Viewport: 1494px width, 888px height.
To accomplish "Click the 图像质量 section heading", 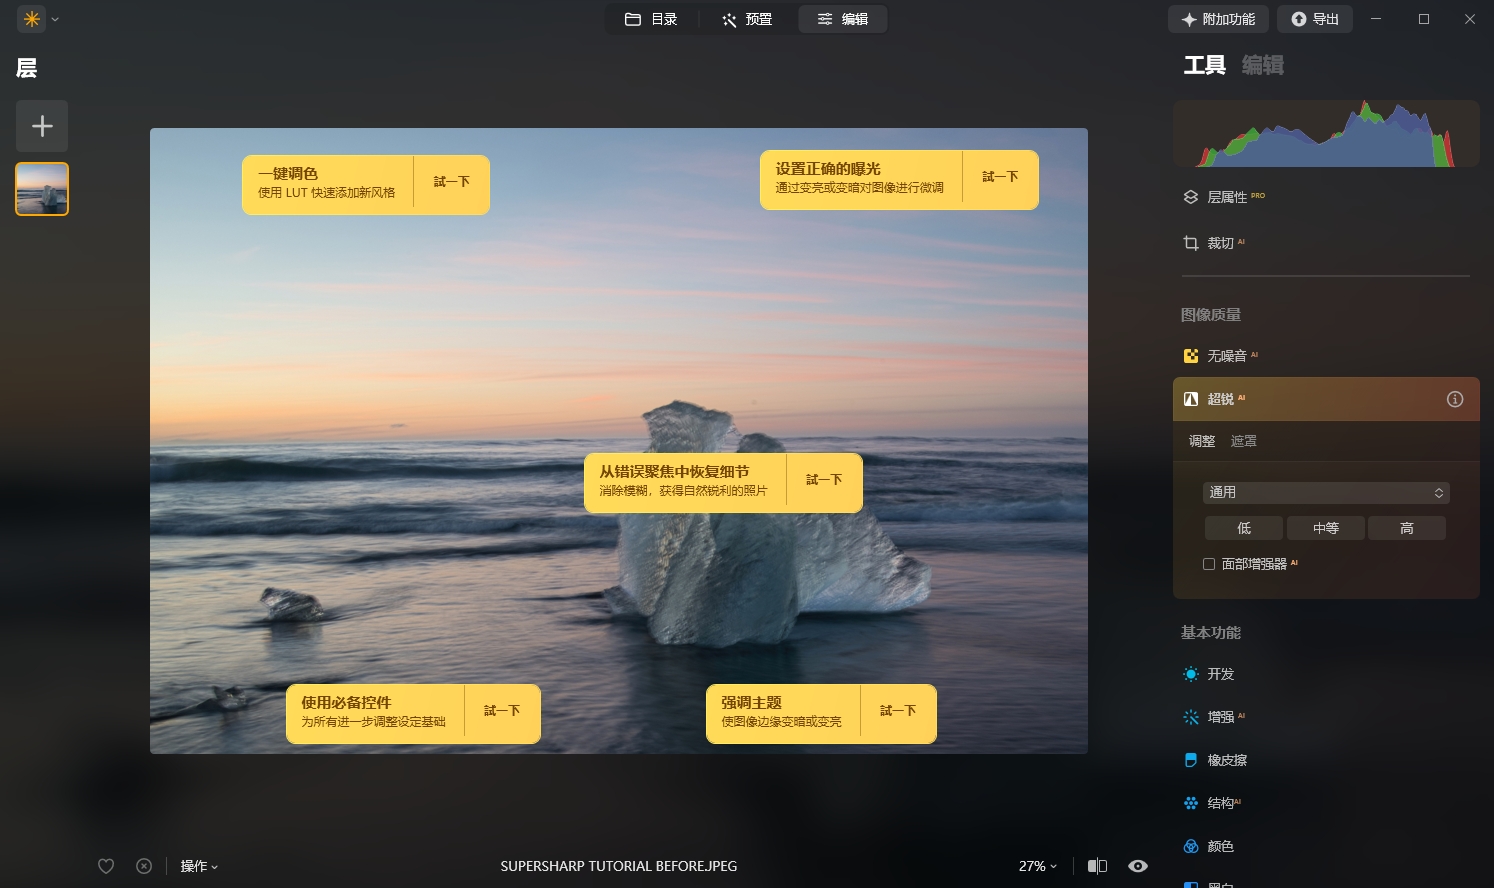I will click(1211, 315).
